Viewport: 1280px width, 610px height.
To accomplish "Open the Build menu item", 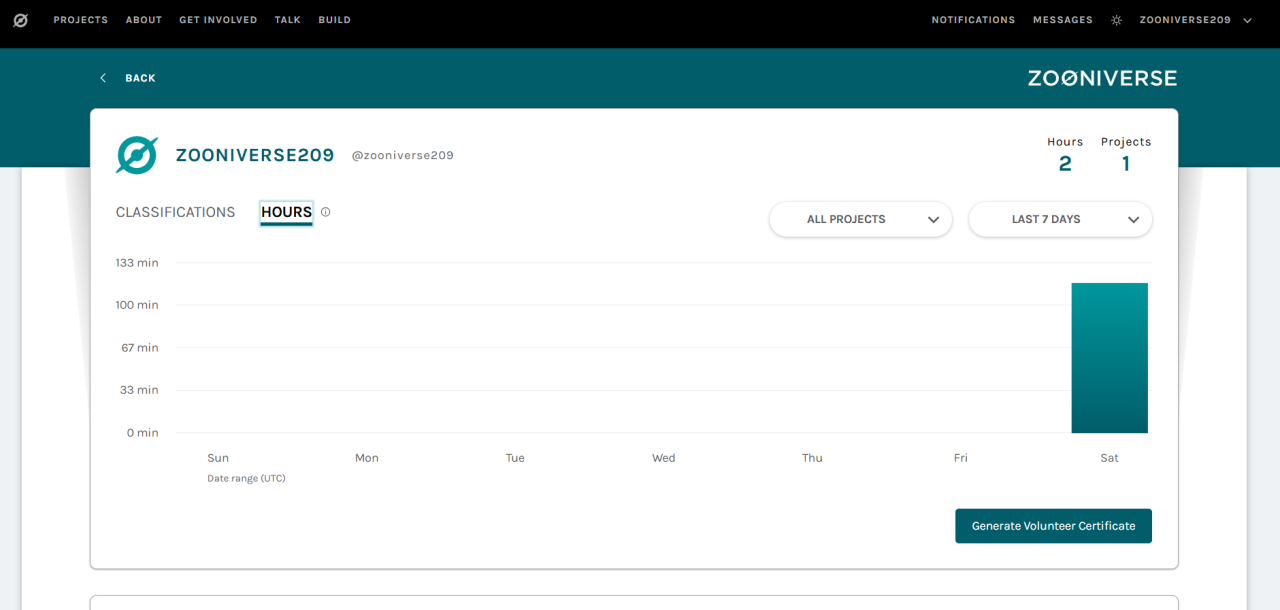I will click(334, 20).
